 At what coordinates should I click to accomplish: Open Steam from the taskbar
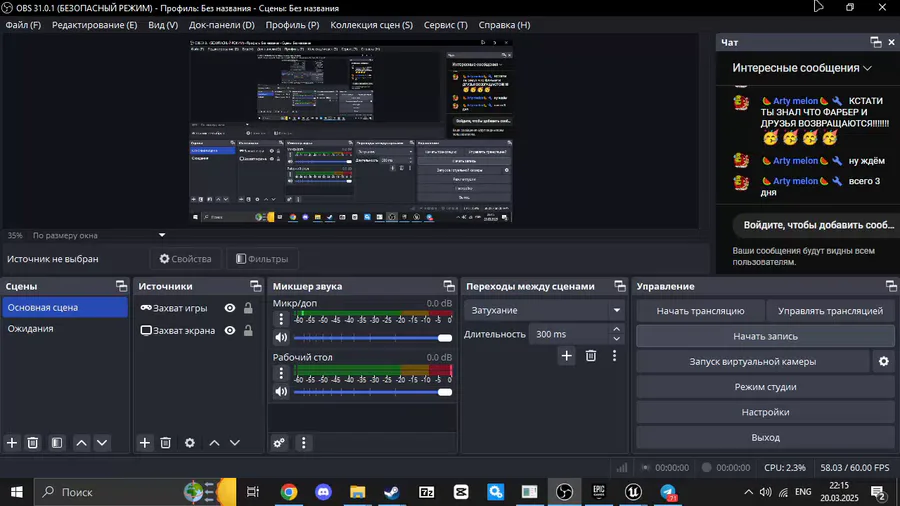392,492
